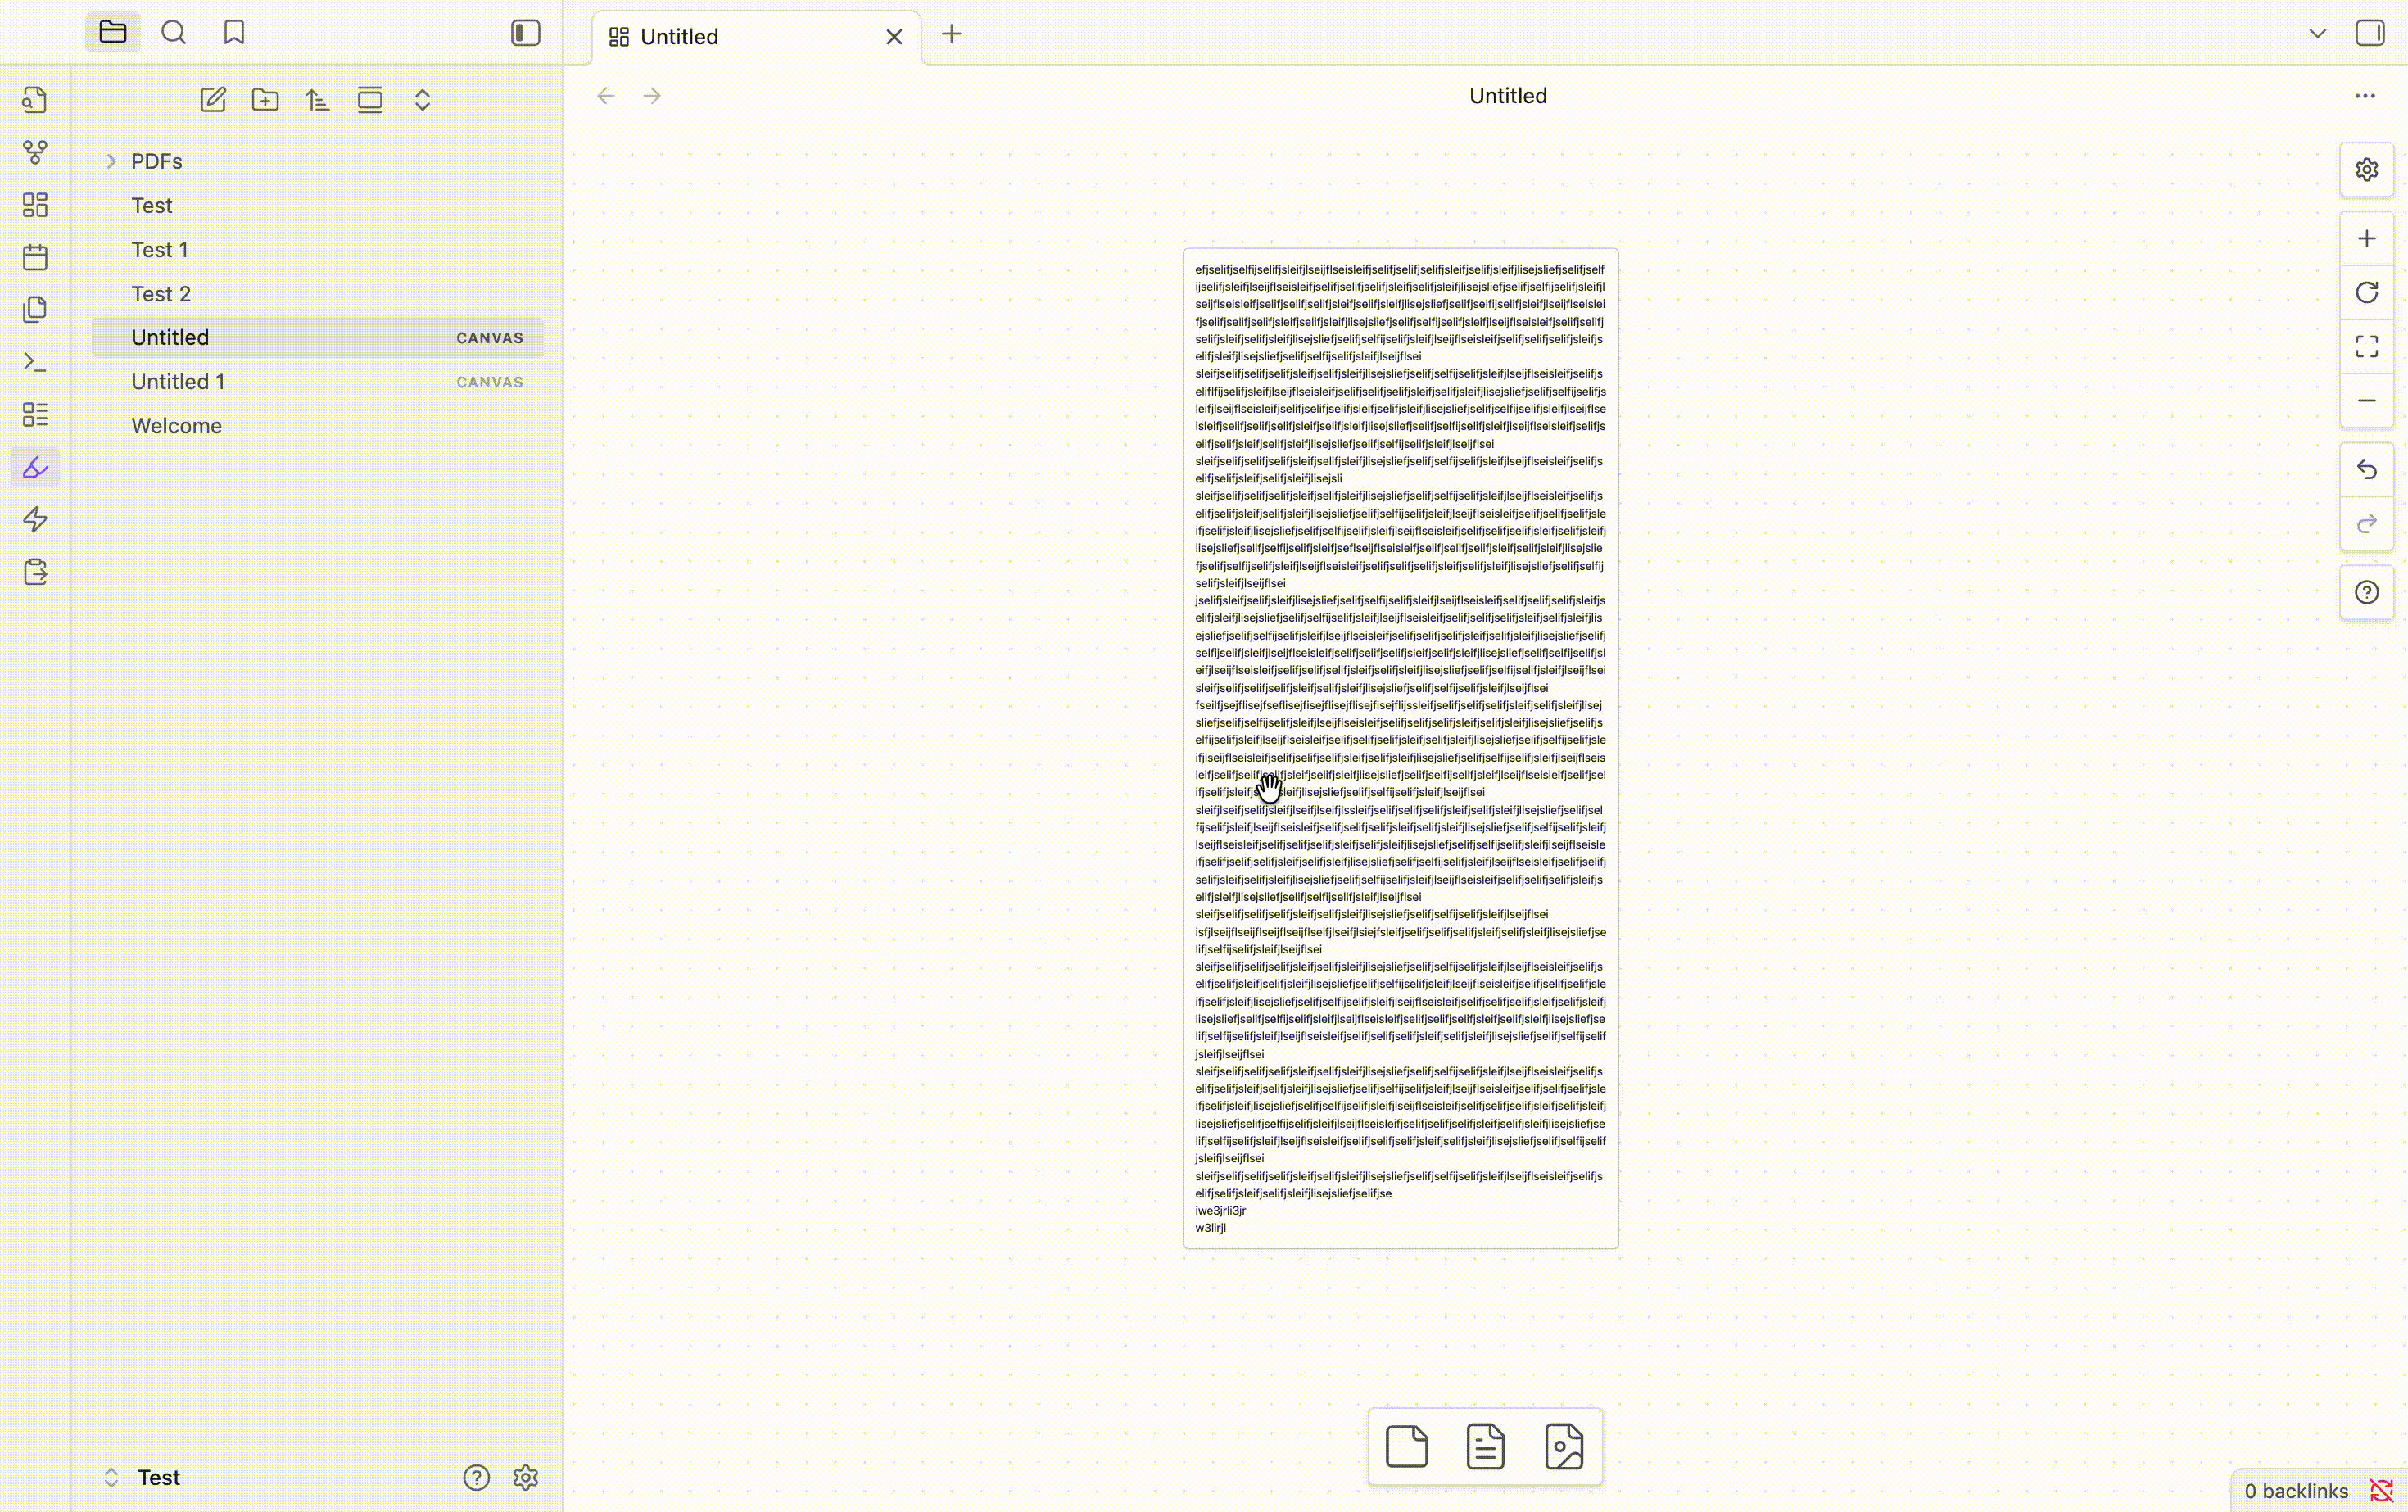The height and width of the screenshot is (1512, 2408).
Task: Undo the last canvas action
Action: 2366,469
